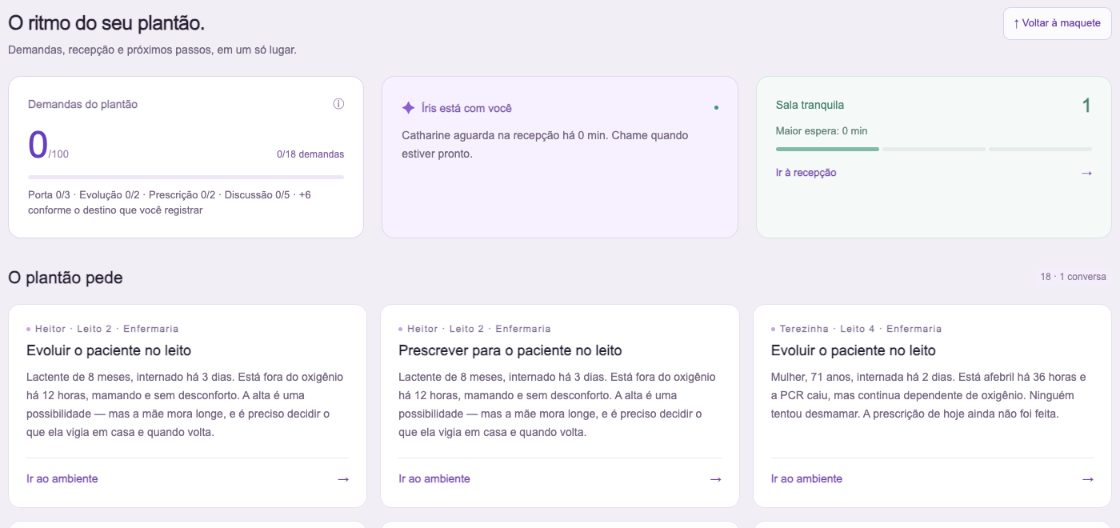Click Terezinha · Leito 4 · Enfermaria label
This screenshot has height=528, width=1120.
[x=856, y=329]
